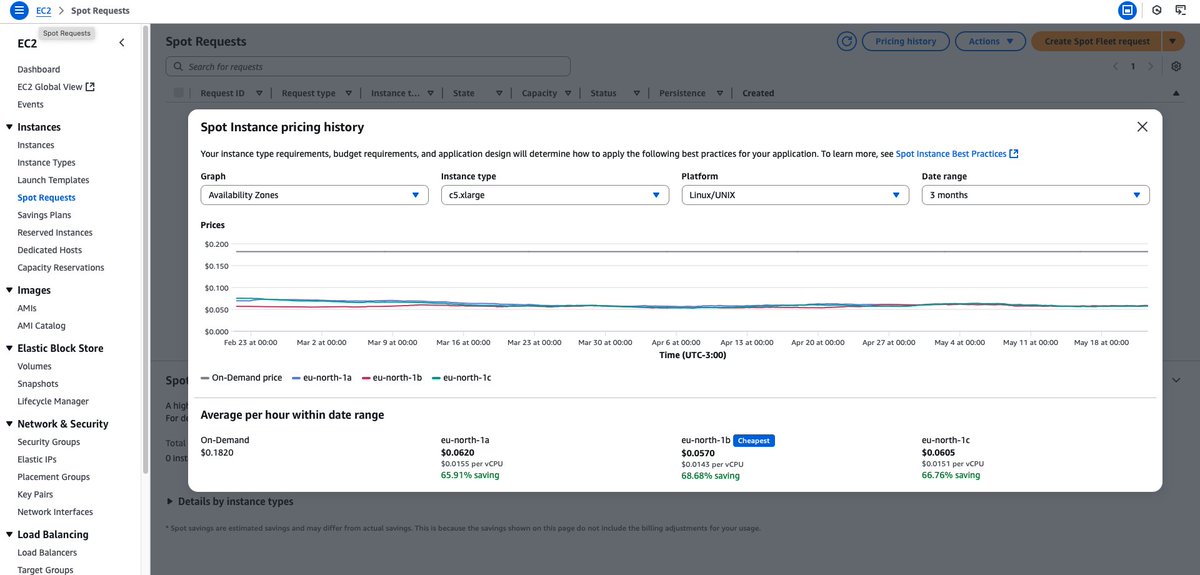Close the Spot Instance pricing history dialog
The width and height of the screenshot is (1200, 575).
(1143, 127)
